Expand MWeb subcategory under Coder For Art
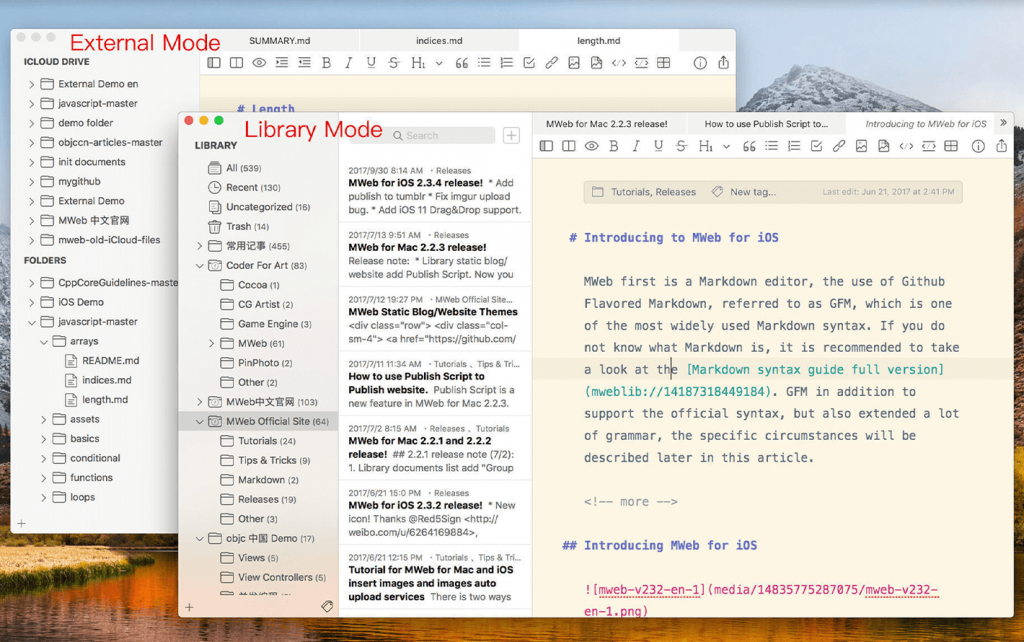This screenshot has width=1024, height=642. pos(212,344)
